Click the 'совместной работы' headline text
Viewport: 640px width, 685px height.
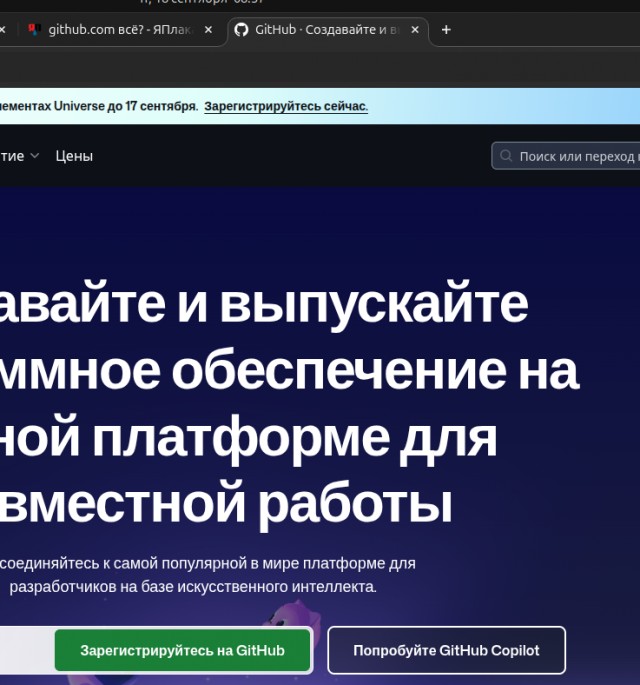[x=226, y=505]
